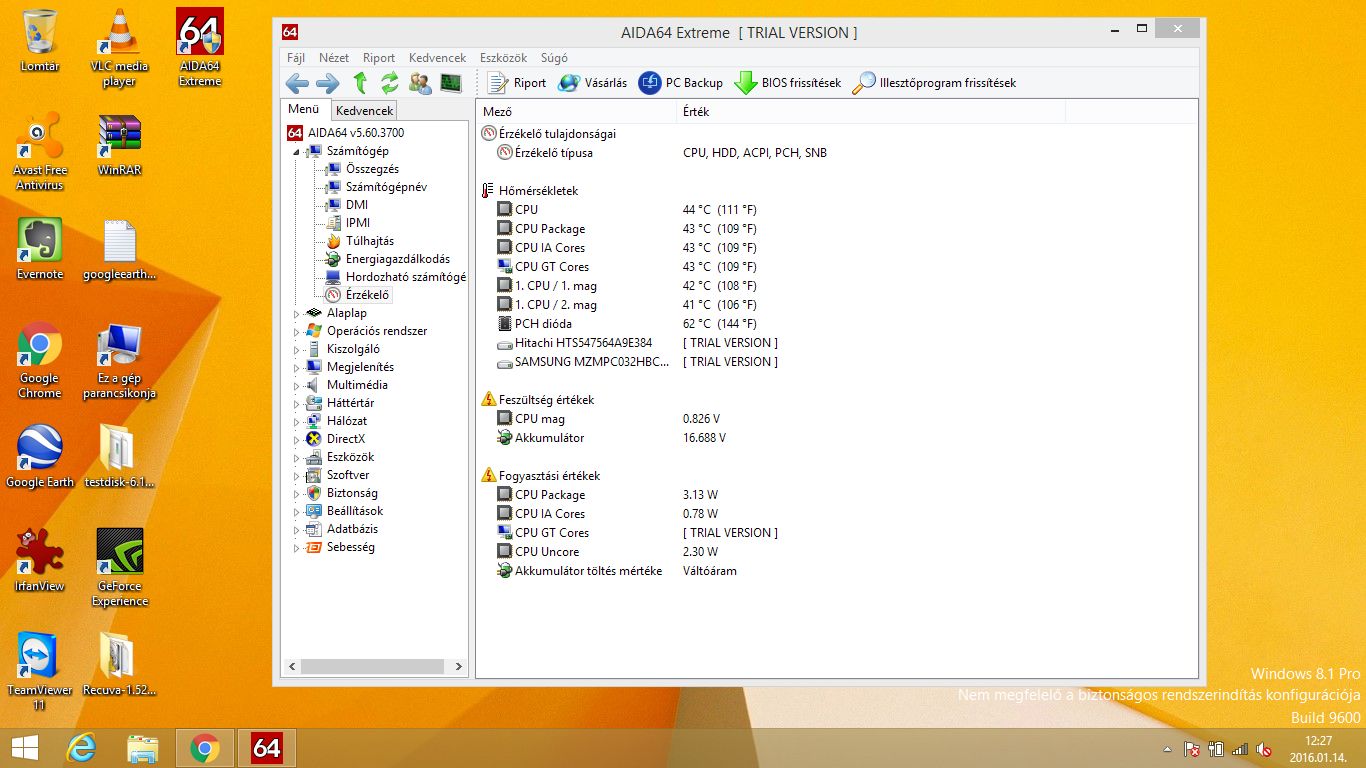Image resolution: width=1366 pixels, height=768 pixels.
Task: Open the Fájl menu
Action: tap(296, 58)
